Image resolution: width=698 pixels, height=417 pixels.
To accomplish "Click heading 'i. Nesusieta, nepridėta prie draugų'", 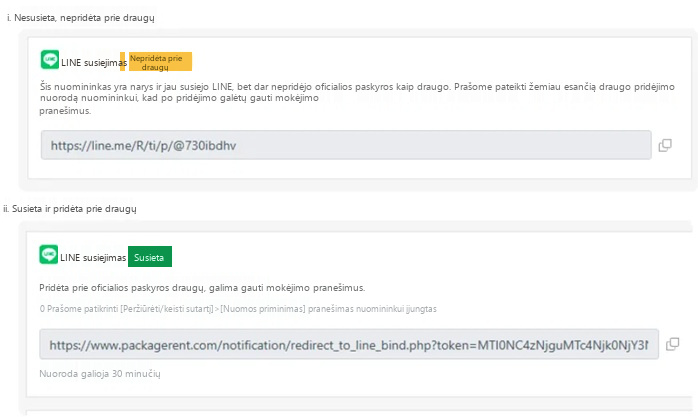I will tap(81, 18).
